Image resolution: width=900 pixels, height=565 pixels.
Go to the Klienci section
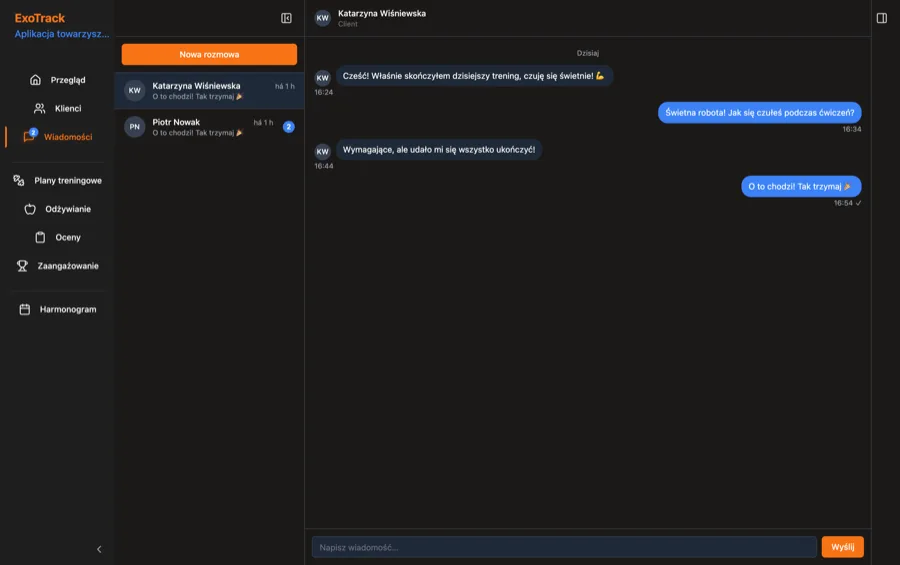click(x=57, y=108)
